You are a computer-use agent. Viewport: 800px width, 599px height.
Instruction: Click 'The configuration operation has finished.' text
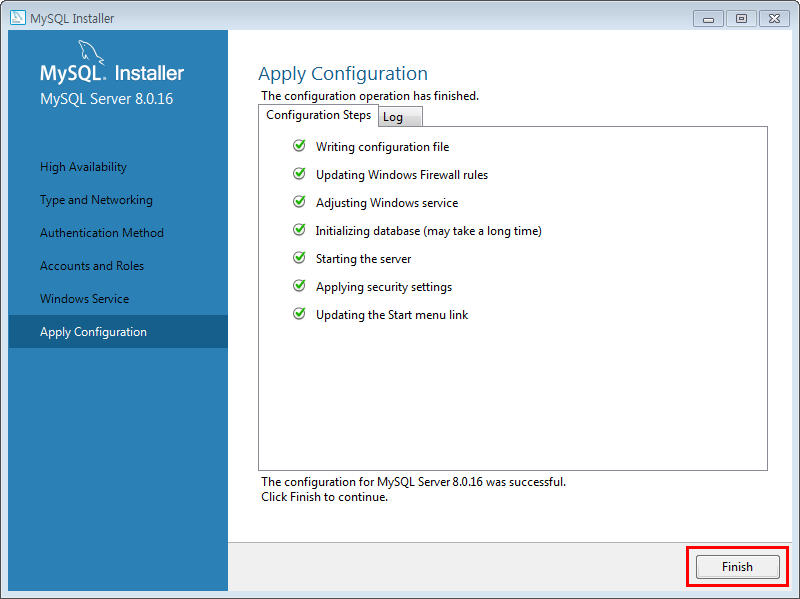pos(370,96)
